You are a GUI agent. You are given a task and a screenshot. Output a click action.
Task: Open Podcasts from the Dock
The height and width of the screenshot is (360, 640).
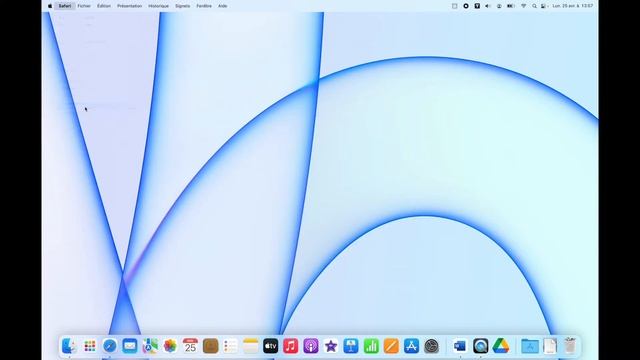coord(311,346)
